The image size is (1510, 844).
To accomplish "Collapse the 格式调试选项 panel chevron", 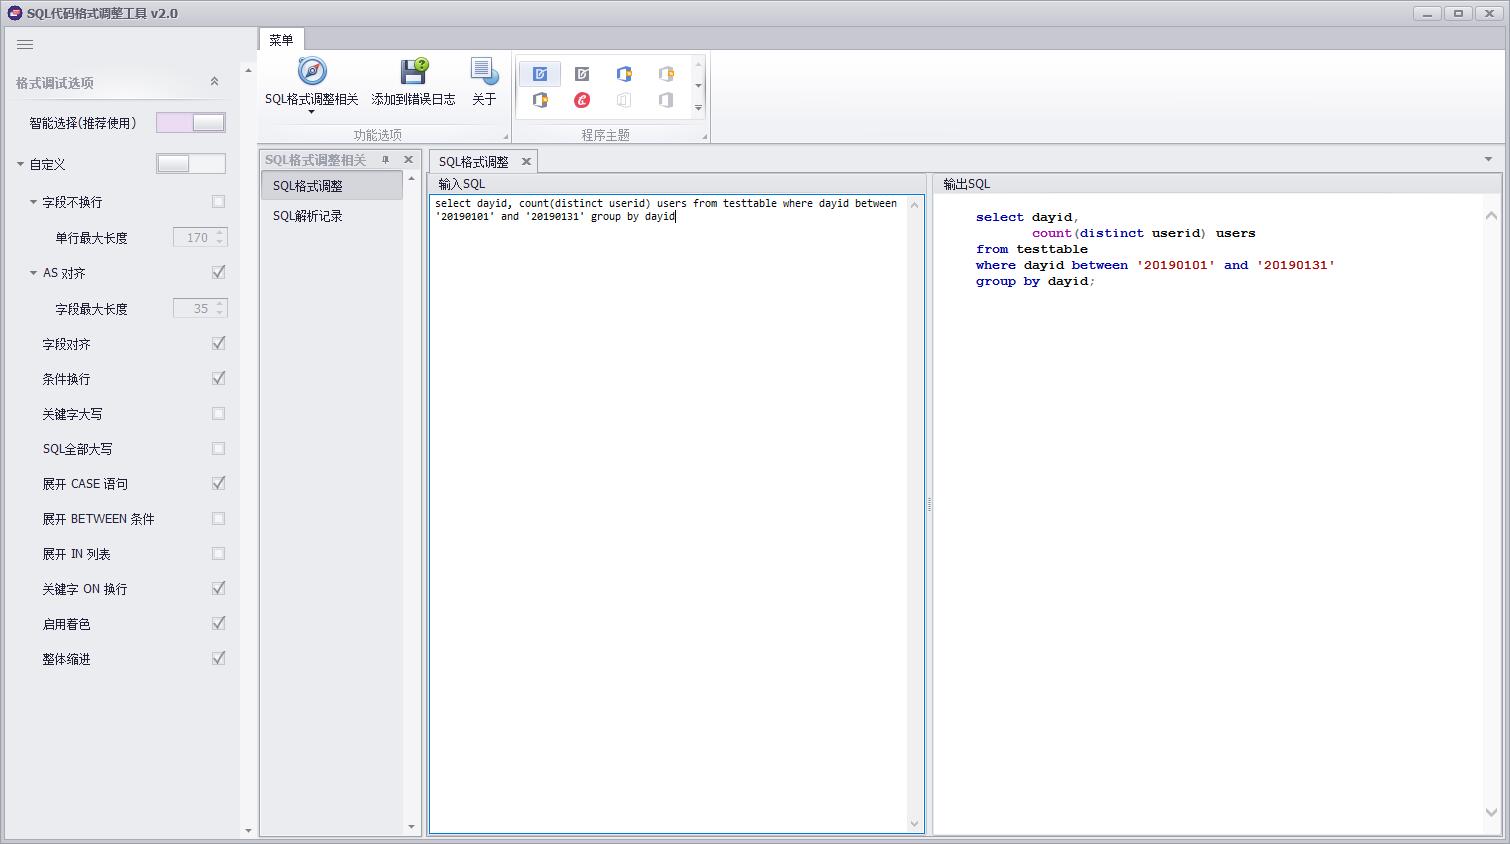I will coord(214,82).
